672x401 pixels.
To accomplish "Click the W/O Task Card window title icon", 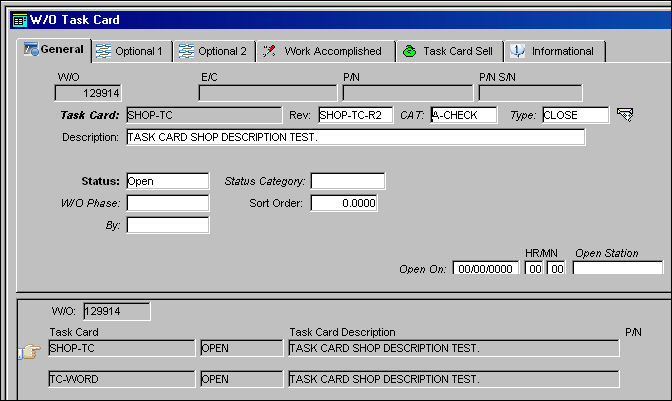I will click(x=20, y=20).
